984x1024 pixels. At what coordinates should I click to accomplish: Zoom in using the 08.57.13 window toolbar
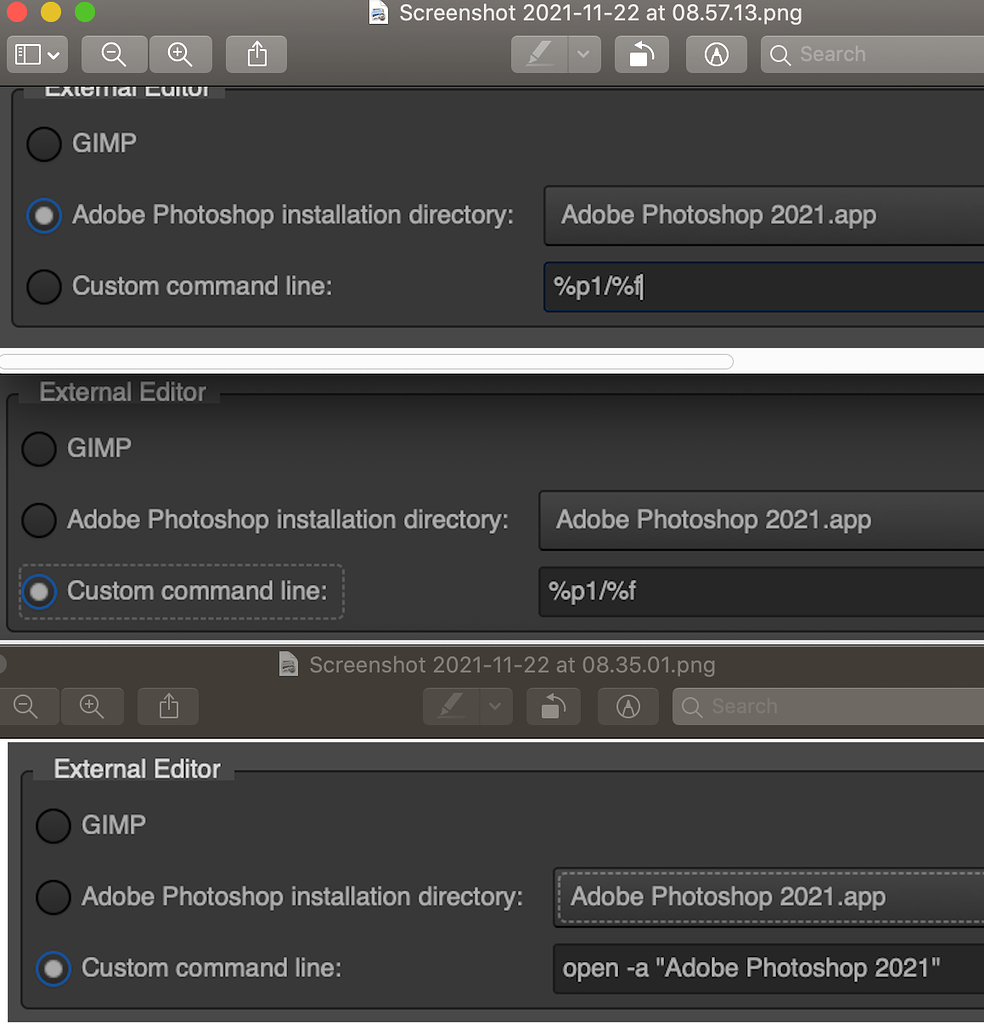[x=180, y=54]
